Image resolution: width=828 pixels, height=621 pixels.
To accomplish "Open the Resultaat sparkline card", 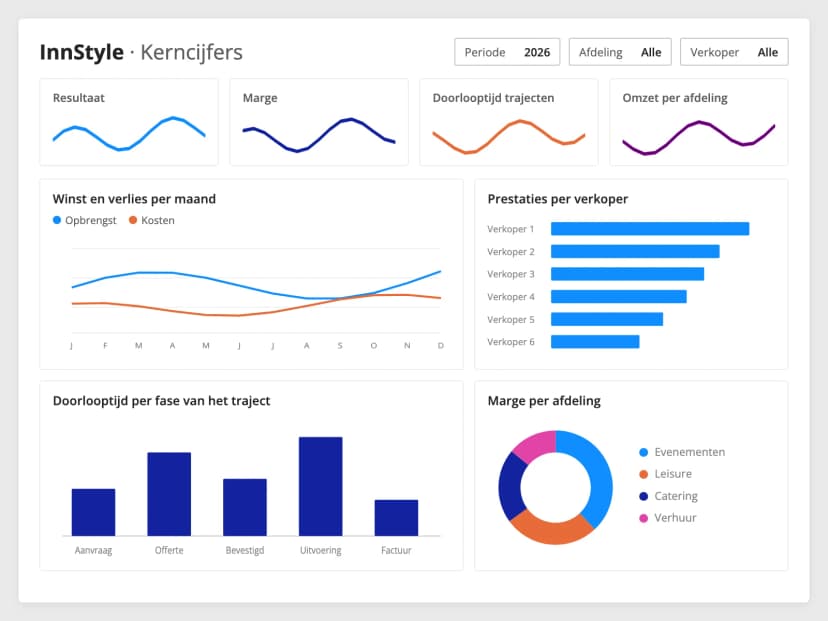I will pyautogui.click(x=129, y=122).
